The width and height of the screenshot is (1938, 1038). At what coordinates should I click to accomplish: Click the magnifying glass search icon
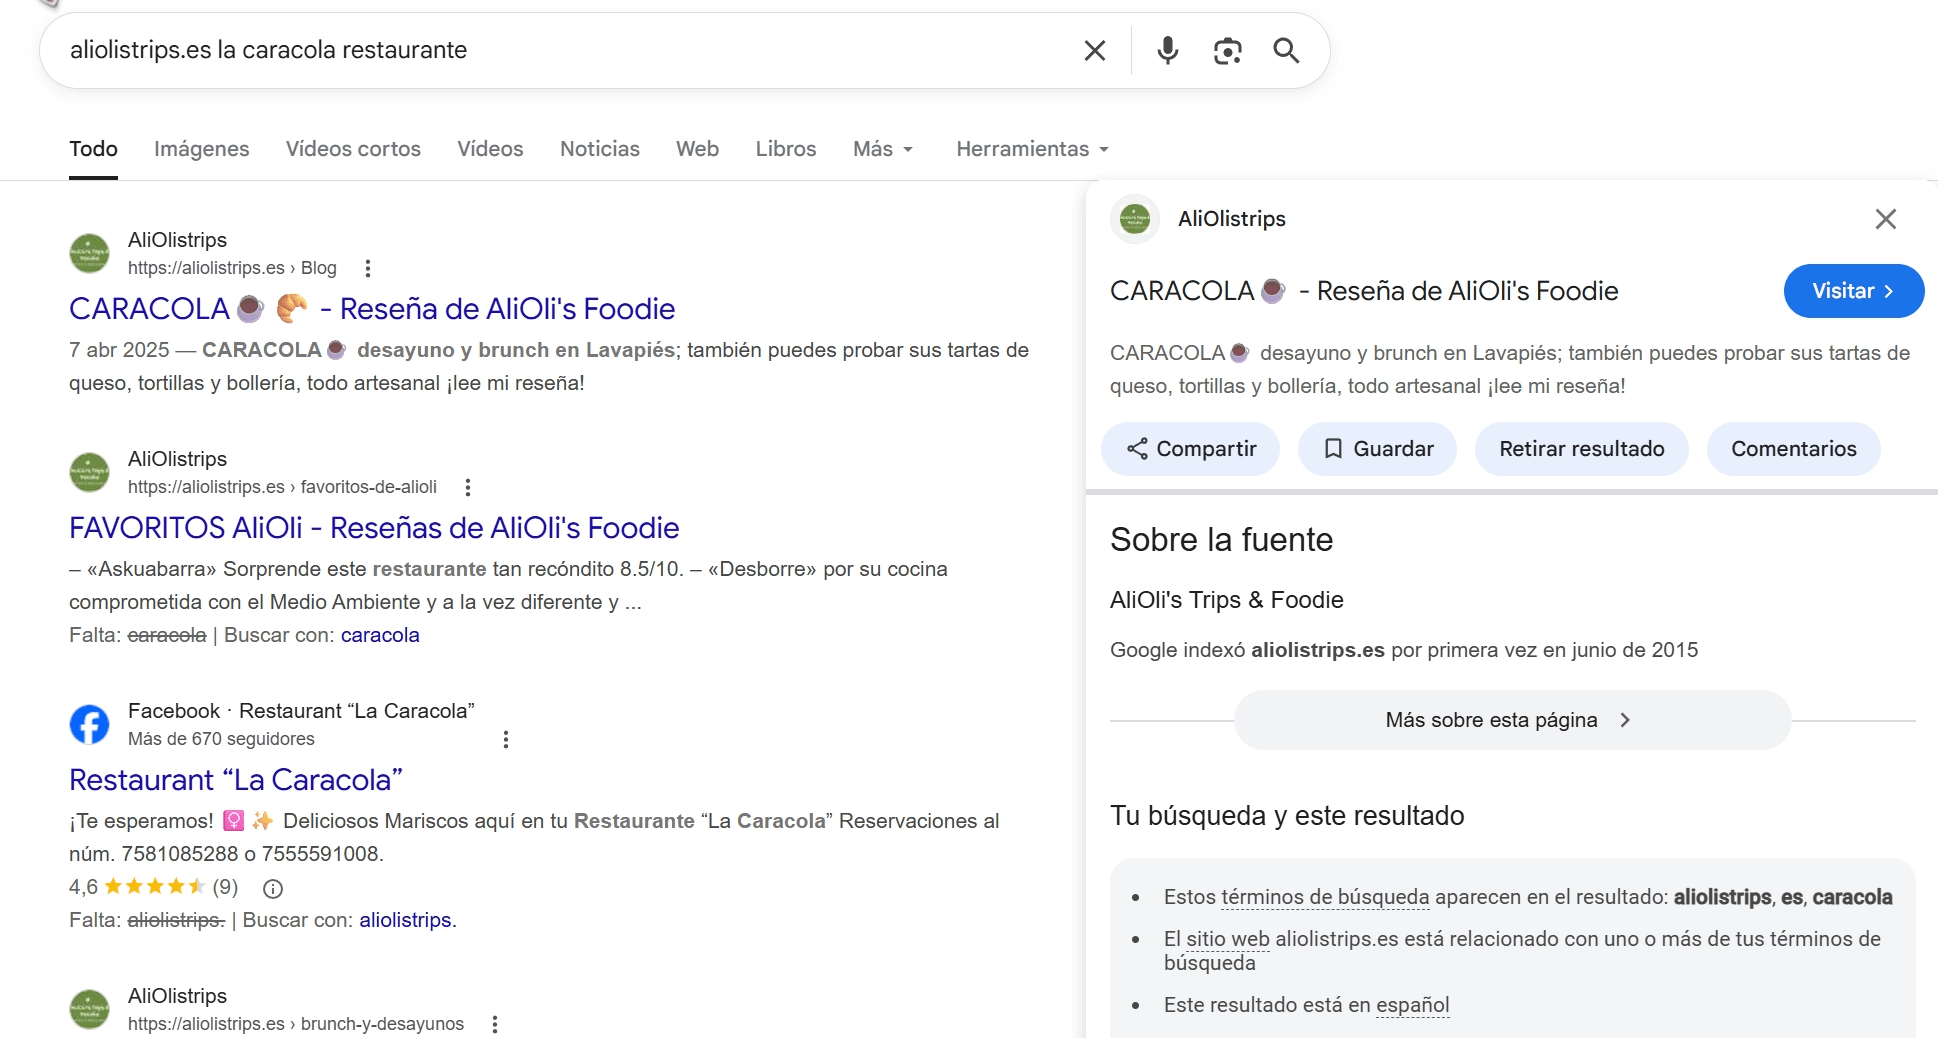point(1286,50)
